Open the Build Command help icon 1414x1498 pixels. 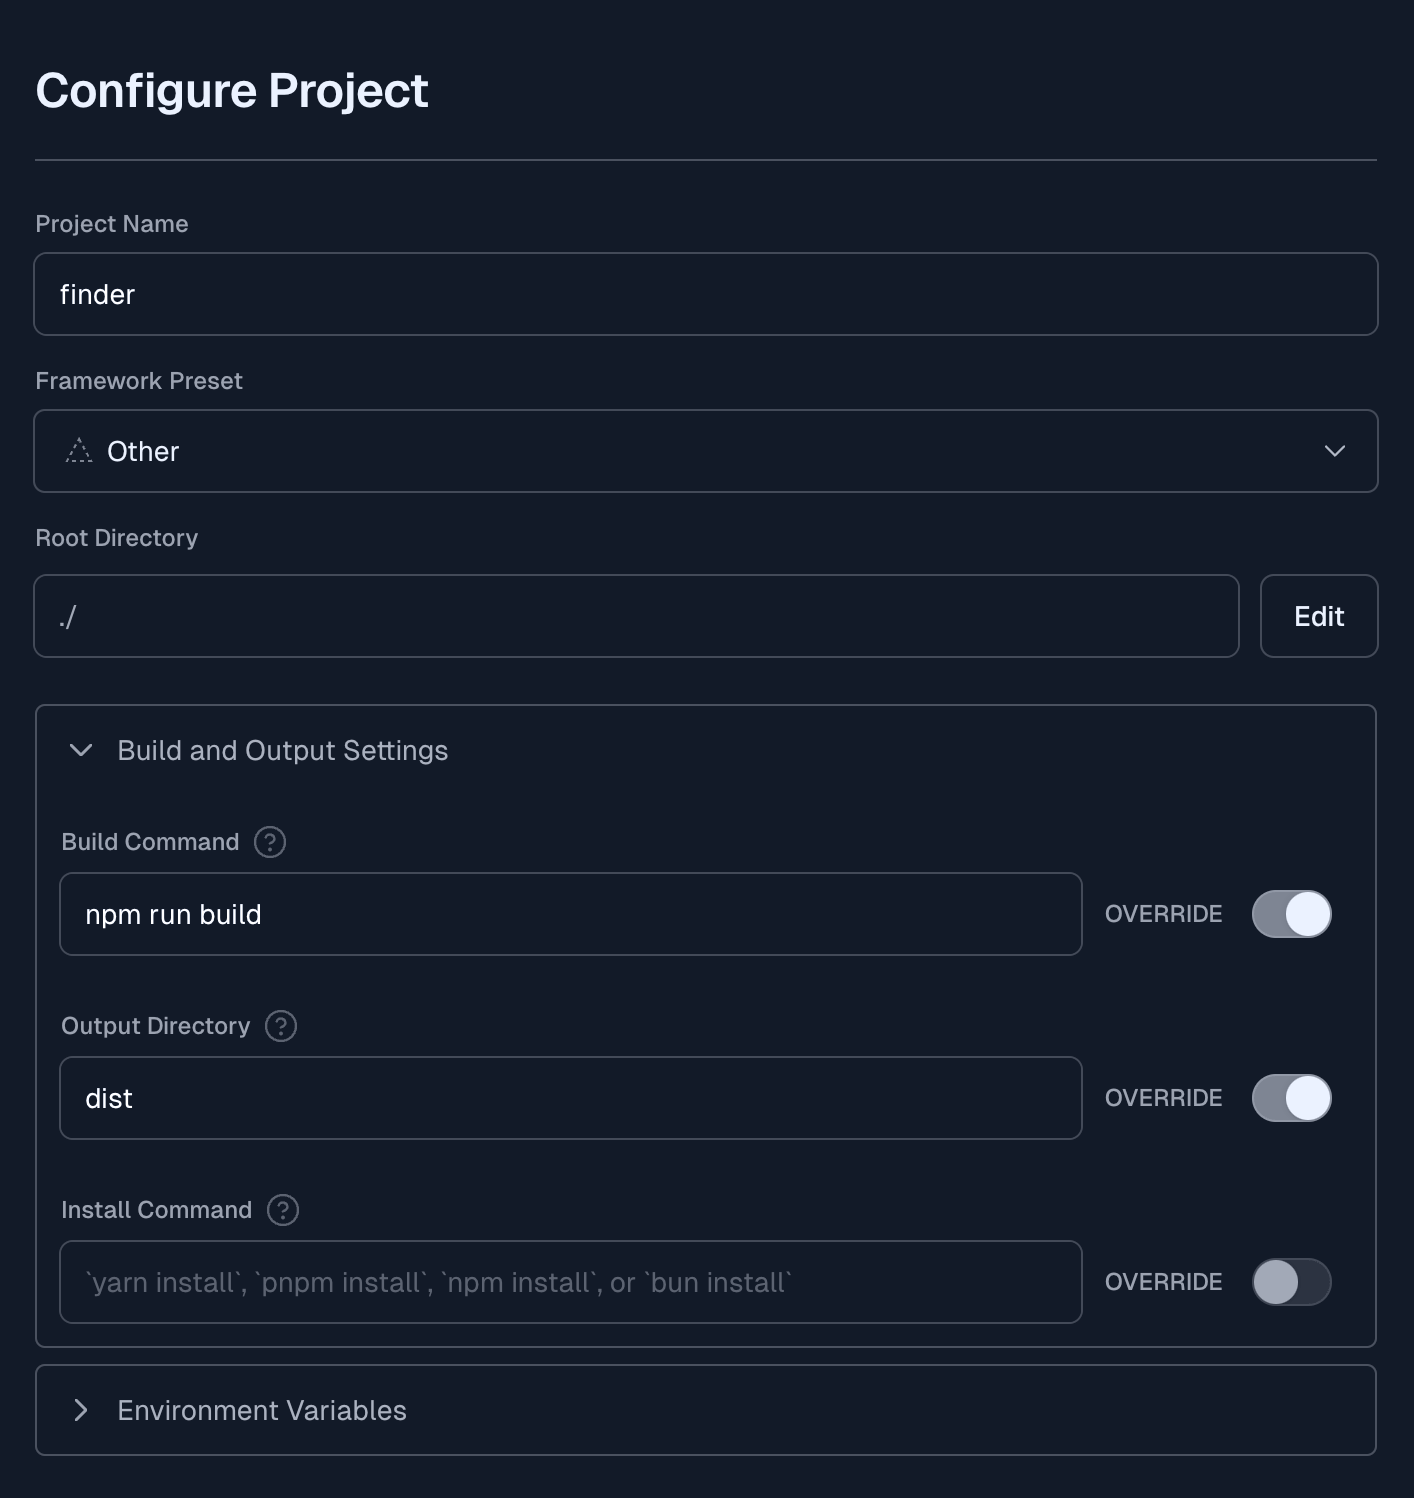click(x=268, y=841)
